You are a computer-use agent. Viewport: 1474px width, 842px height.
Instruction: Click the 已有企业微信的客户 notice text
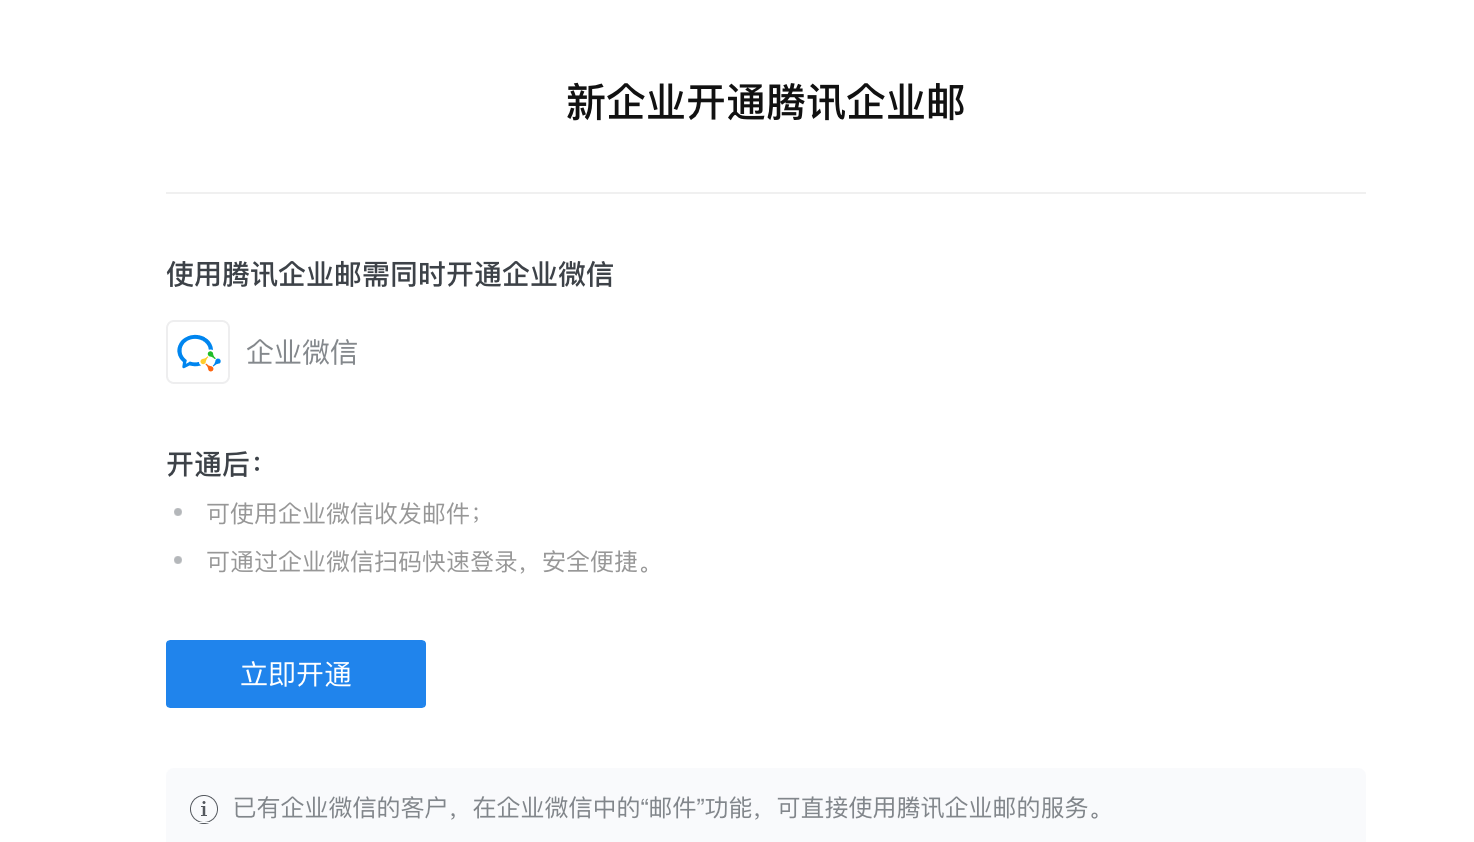coord(340,808)
